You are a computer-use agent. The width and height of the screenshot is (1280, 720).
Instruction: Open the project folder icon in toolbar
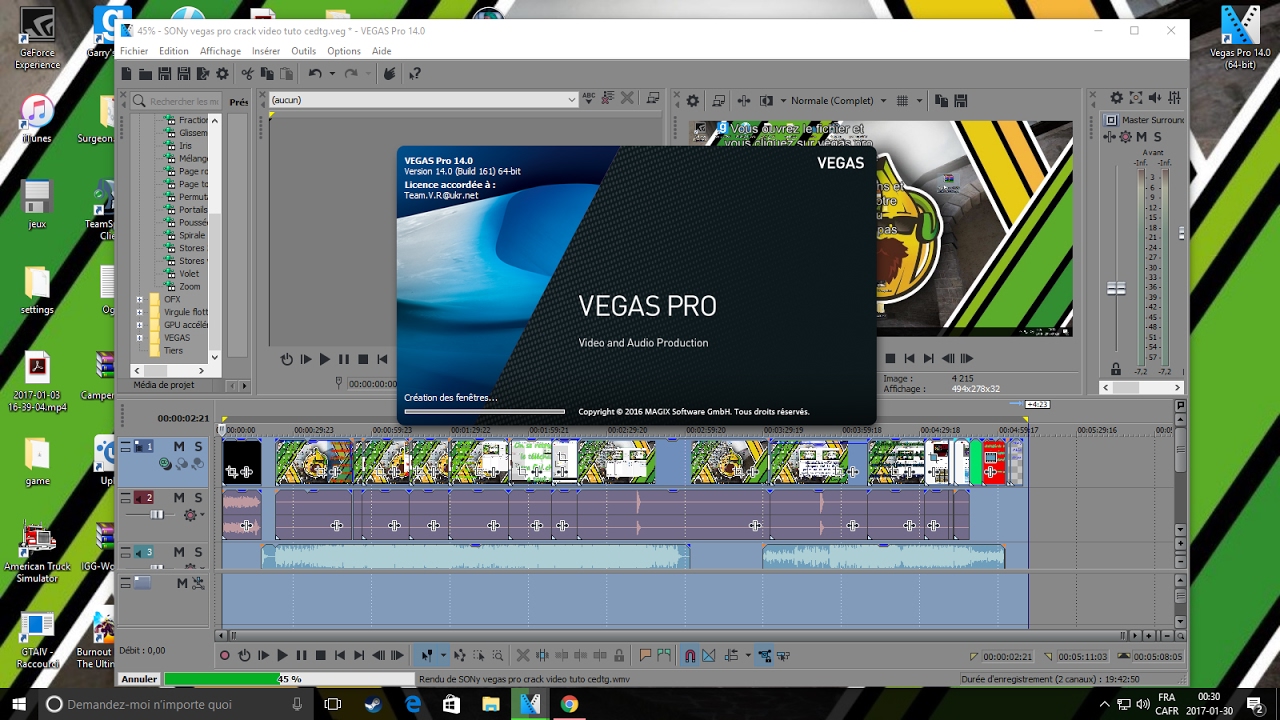[x=145, y=74]
